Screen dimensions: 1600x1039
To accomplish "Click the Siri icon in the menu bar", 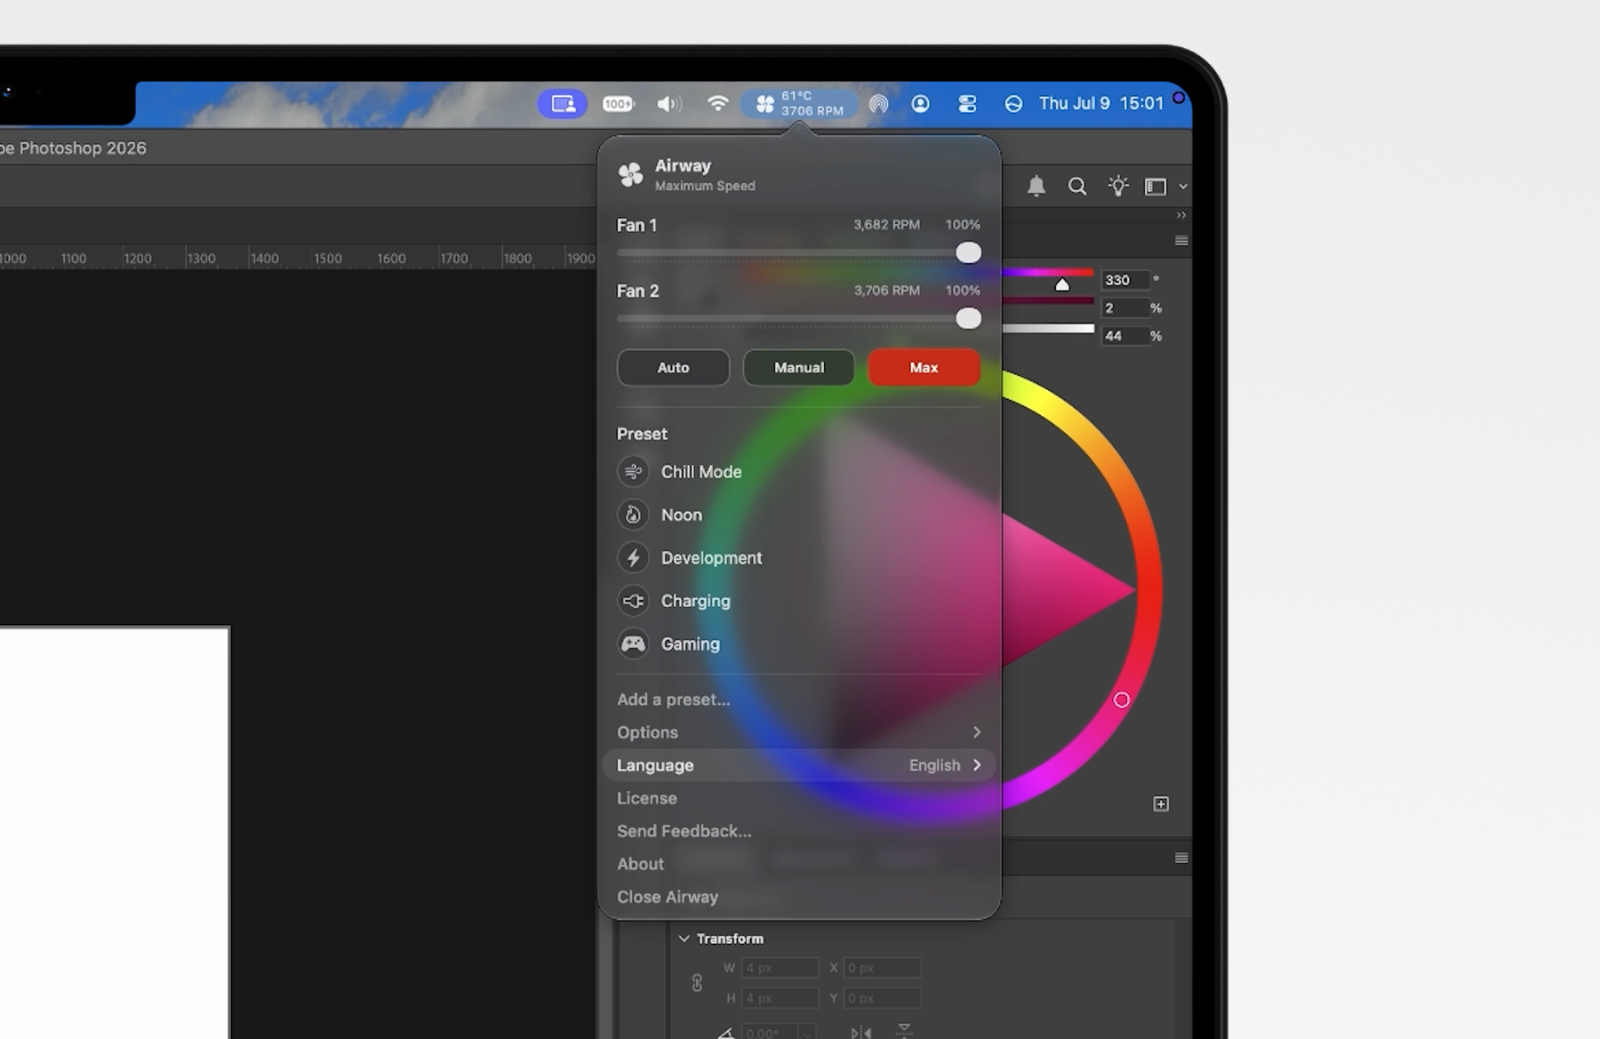I will 1013,104.
